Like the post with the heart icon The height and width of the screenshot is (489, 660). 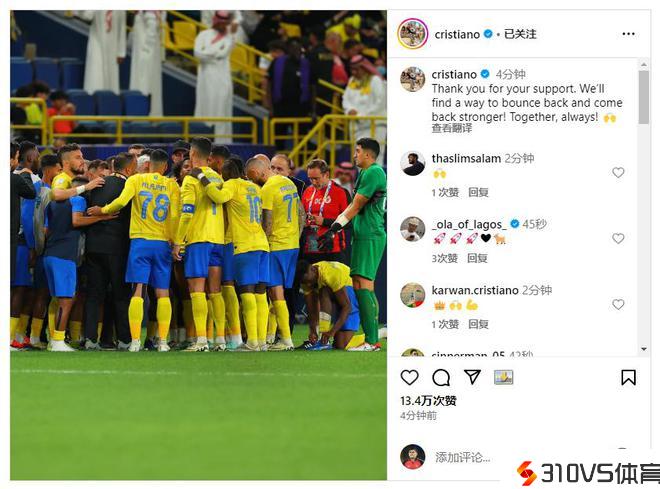pos(409,377)
